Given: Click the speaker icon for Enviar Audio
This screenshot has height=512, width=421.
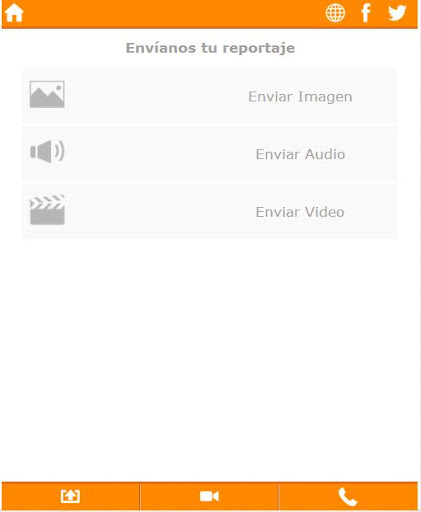Looking at the screenshot, I should coord(47,152).
